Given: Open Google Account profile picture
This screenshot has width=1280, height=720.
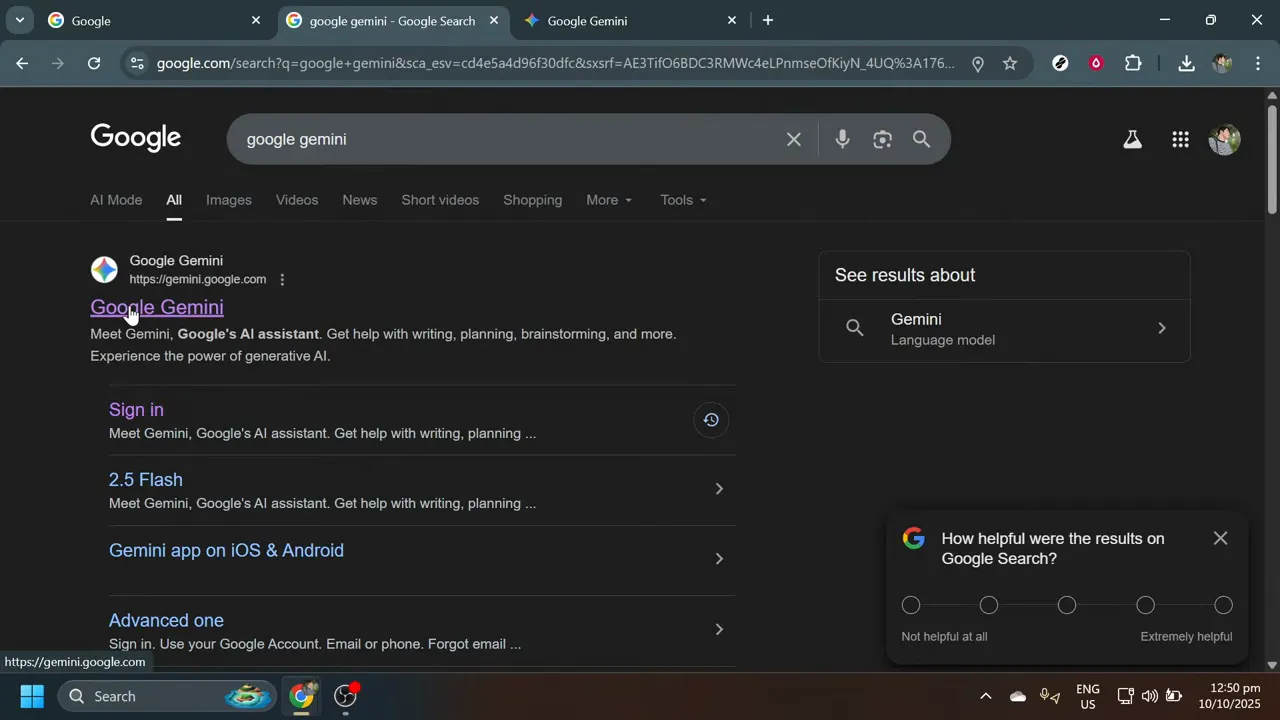Looking at the screenshot, I should click(x=1224, y=140).
